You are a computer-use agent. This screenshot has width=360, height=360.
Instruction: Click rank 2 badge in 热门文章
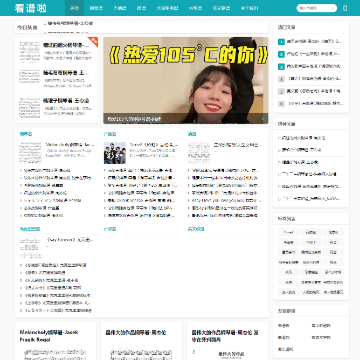pyautogui.click(x=281, y=54)
